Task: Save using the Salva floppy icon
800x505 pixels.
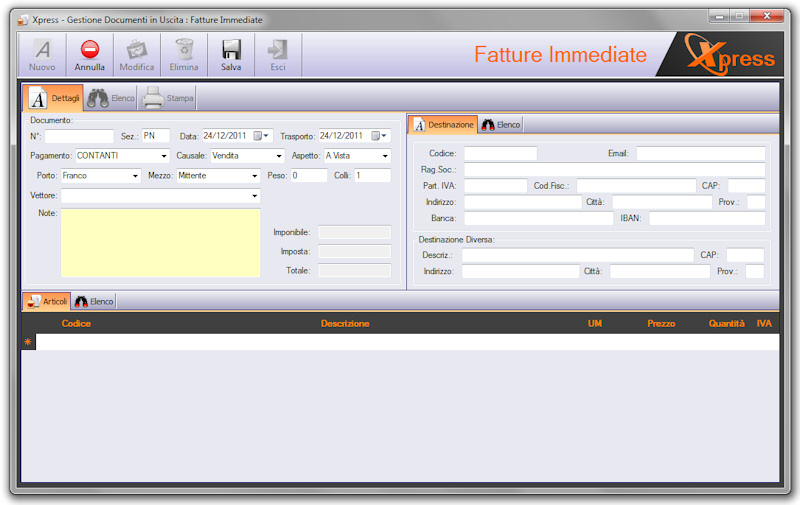Action: pos(231,50)
